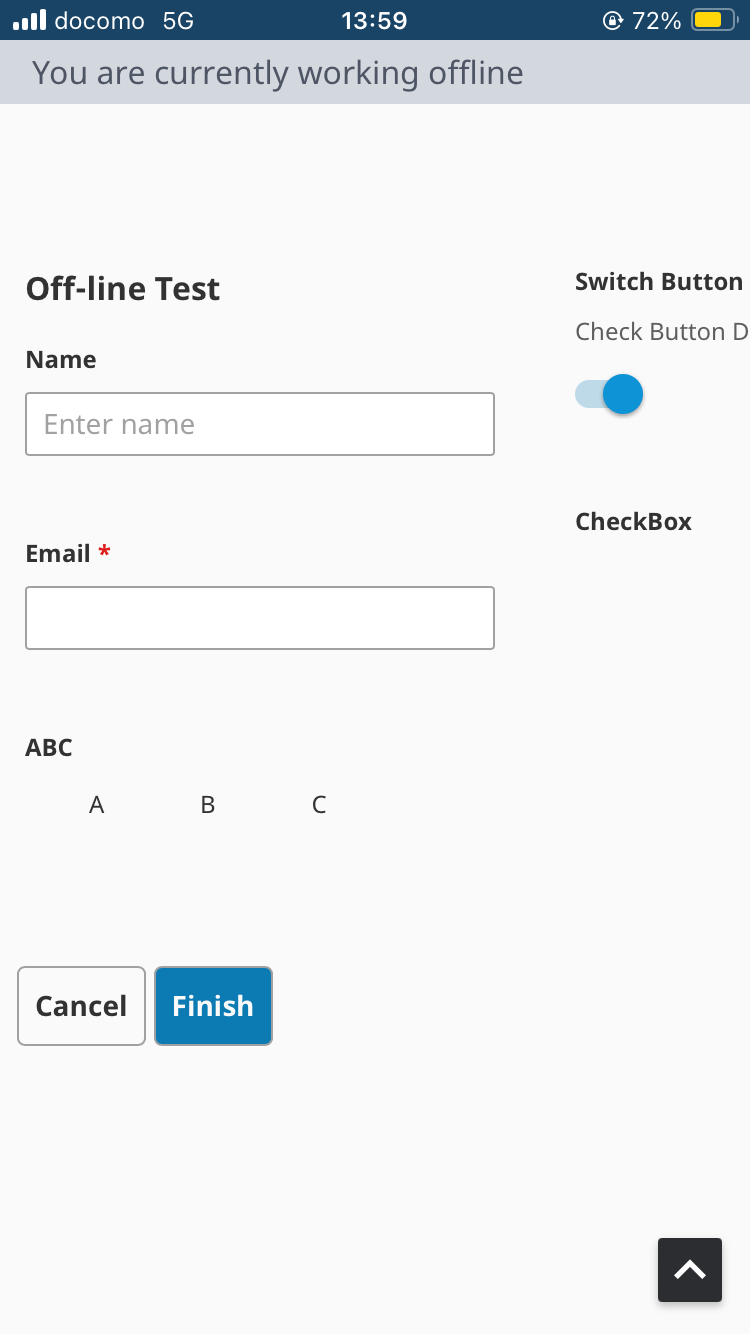Click the Switch Button heading

(x=658, y=282)
